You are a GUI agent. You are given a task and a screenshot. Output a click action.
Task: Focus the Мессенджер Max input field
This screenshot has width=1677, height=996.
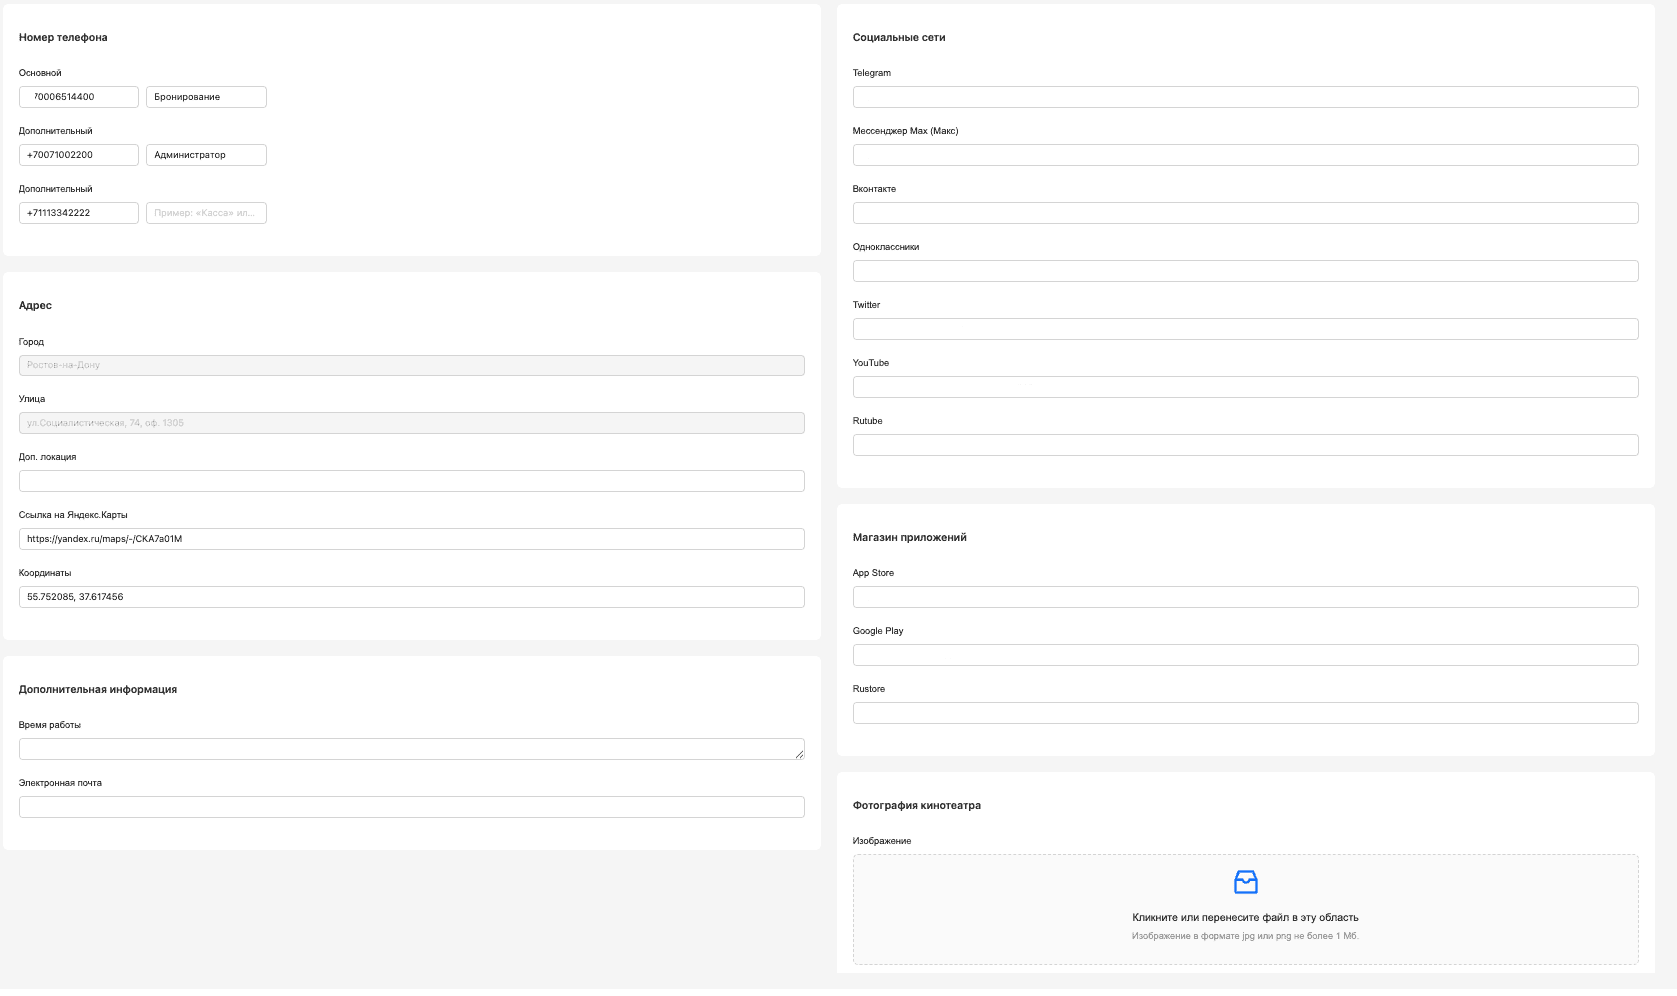pos(1245,155)
